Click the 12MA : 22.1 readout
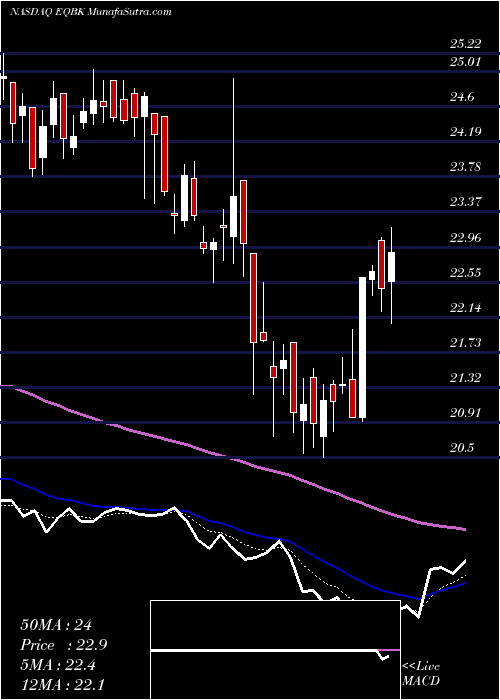Screen dimensions: 500x700 click(x=62, y=684)
